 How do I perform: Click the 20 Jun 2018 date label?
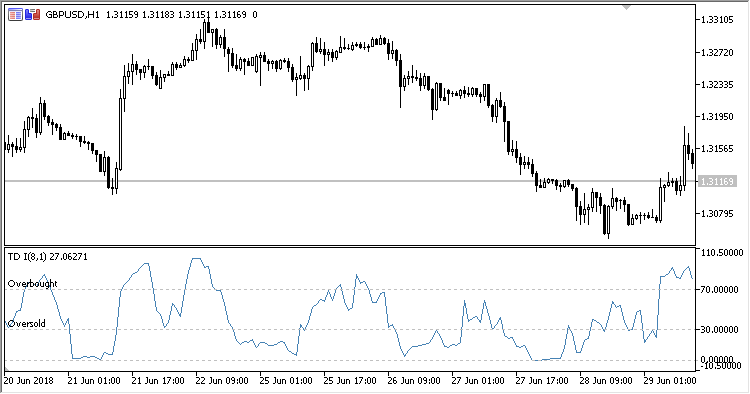[29, 381]
